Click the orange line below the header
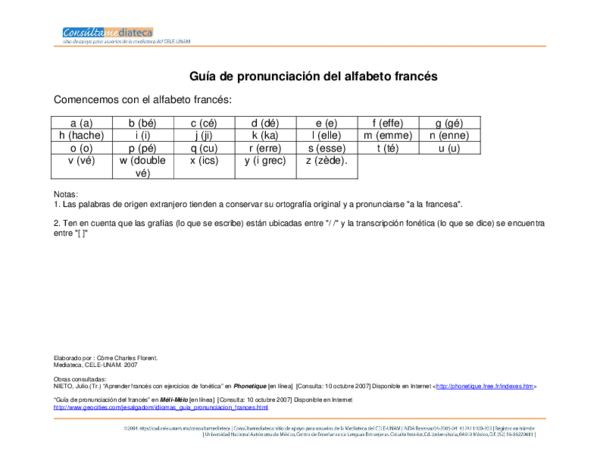 tap(300, 48)
